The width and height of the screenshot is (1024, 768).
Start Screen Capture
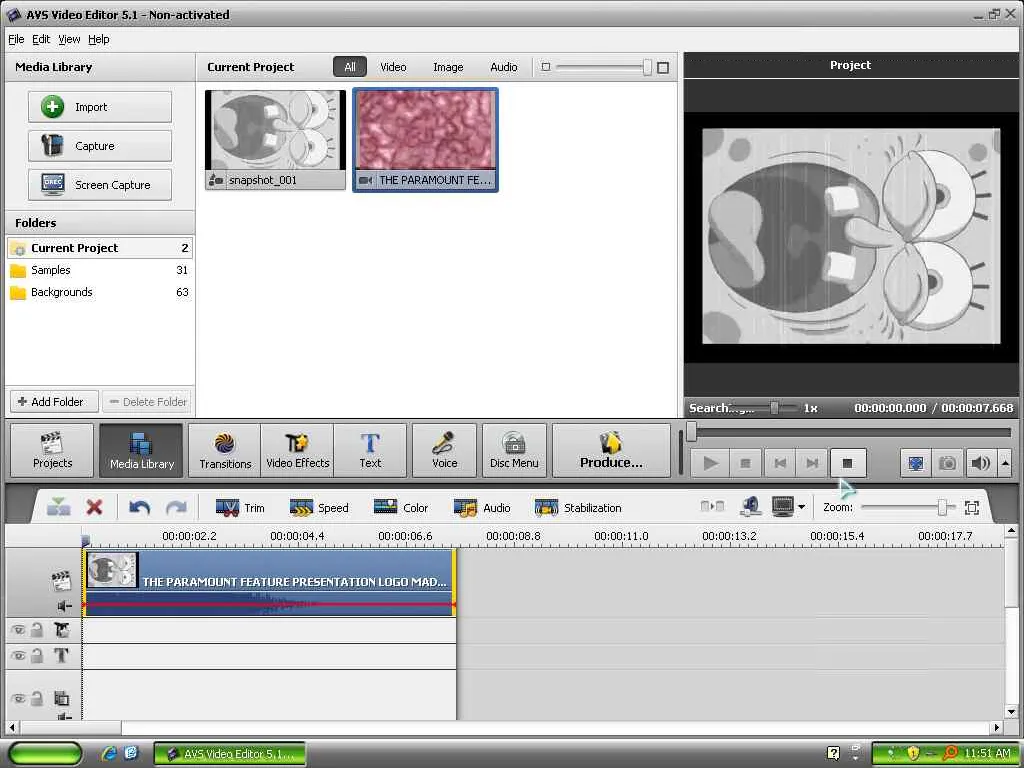click(x=99, y=185)
